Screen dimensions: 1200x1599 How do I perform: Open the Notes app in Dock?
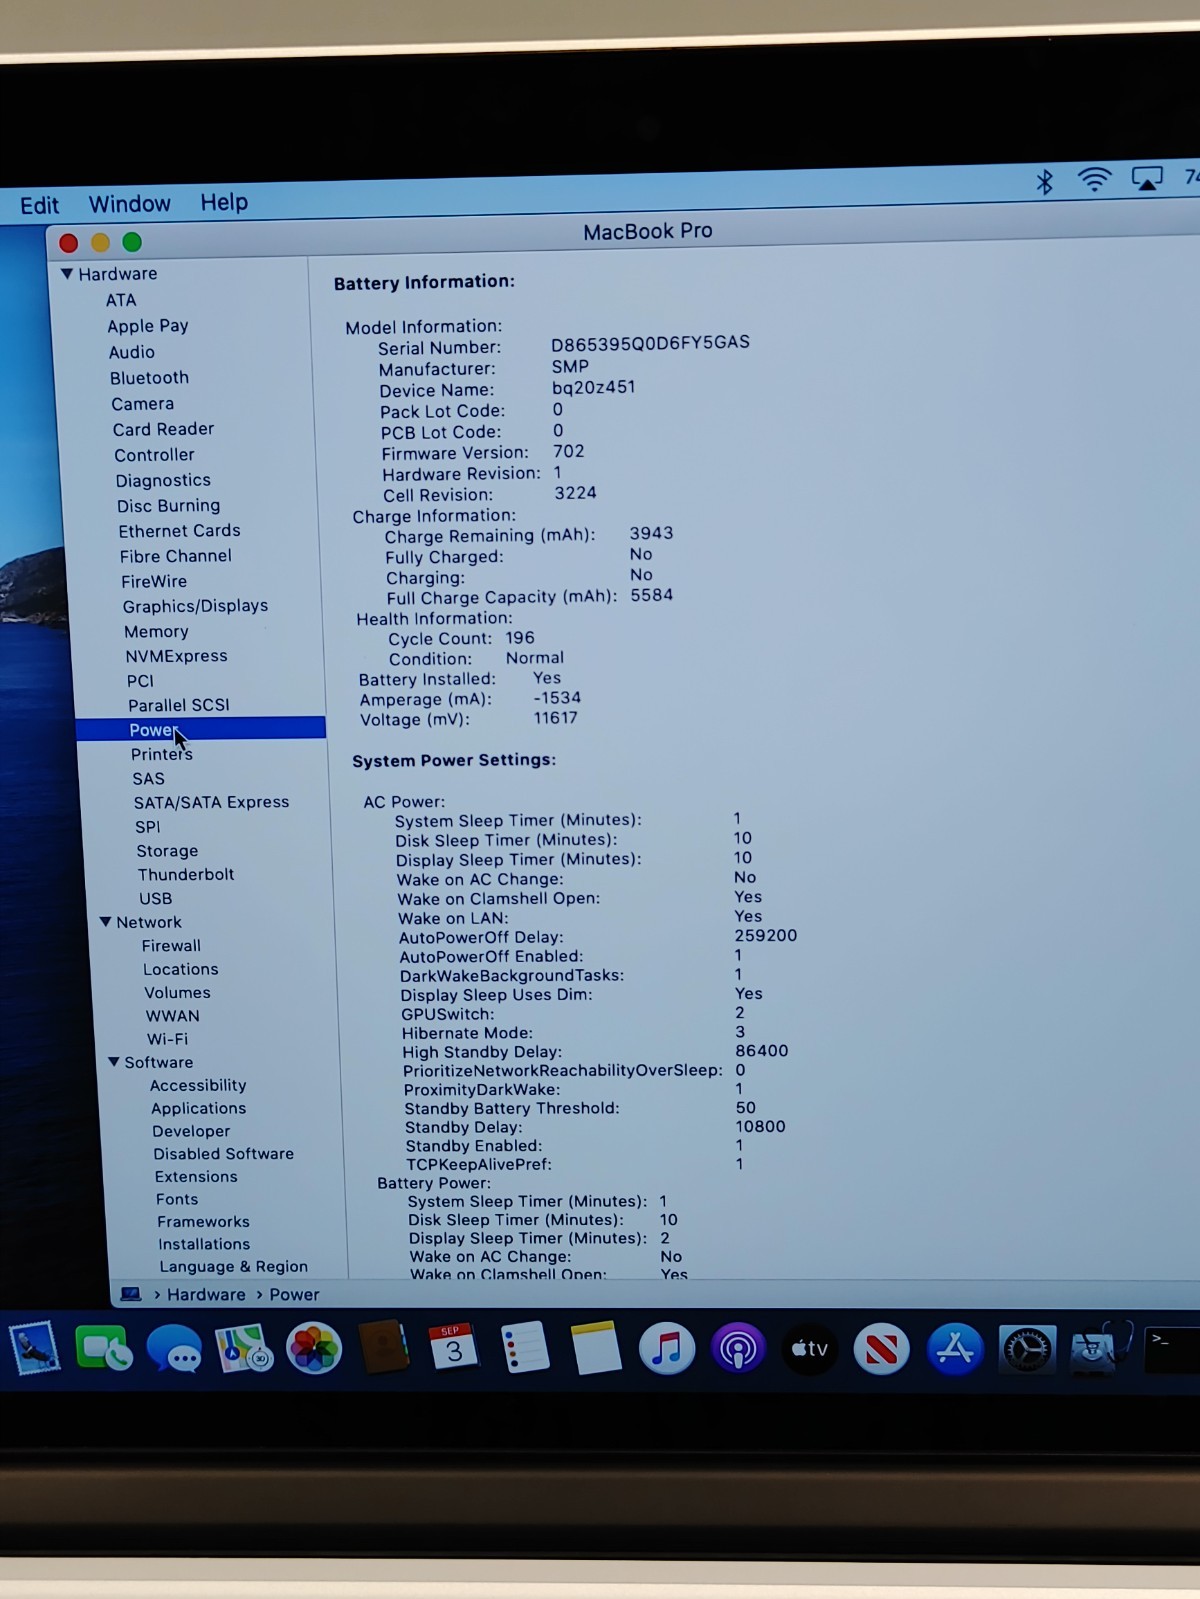(596, 1349)
